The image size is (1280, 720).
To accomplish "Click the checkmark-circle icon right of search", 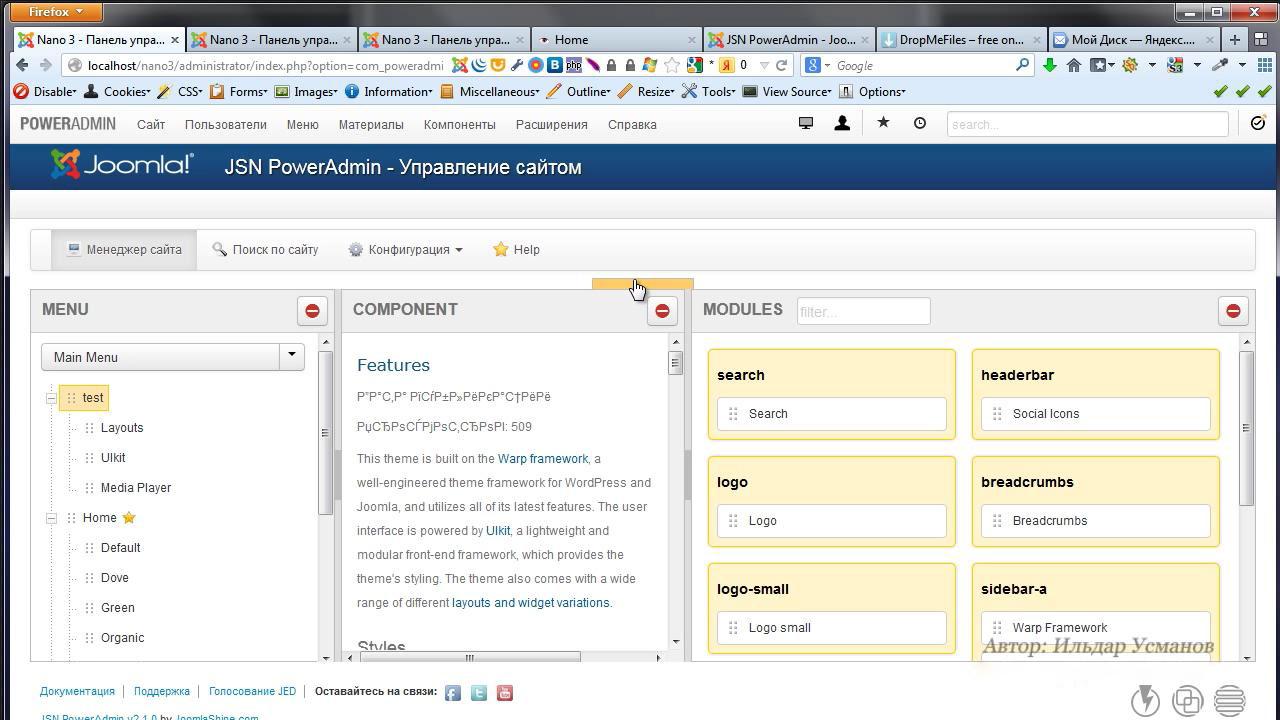I will 1259,123.
